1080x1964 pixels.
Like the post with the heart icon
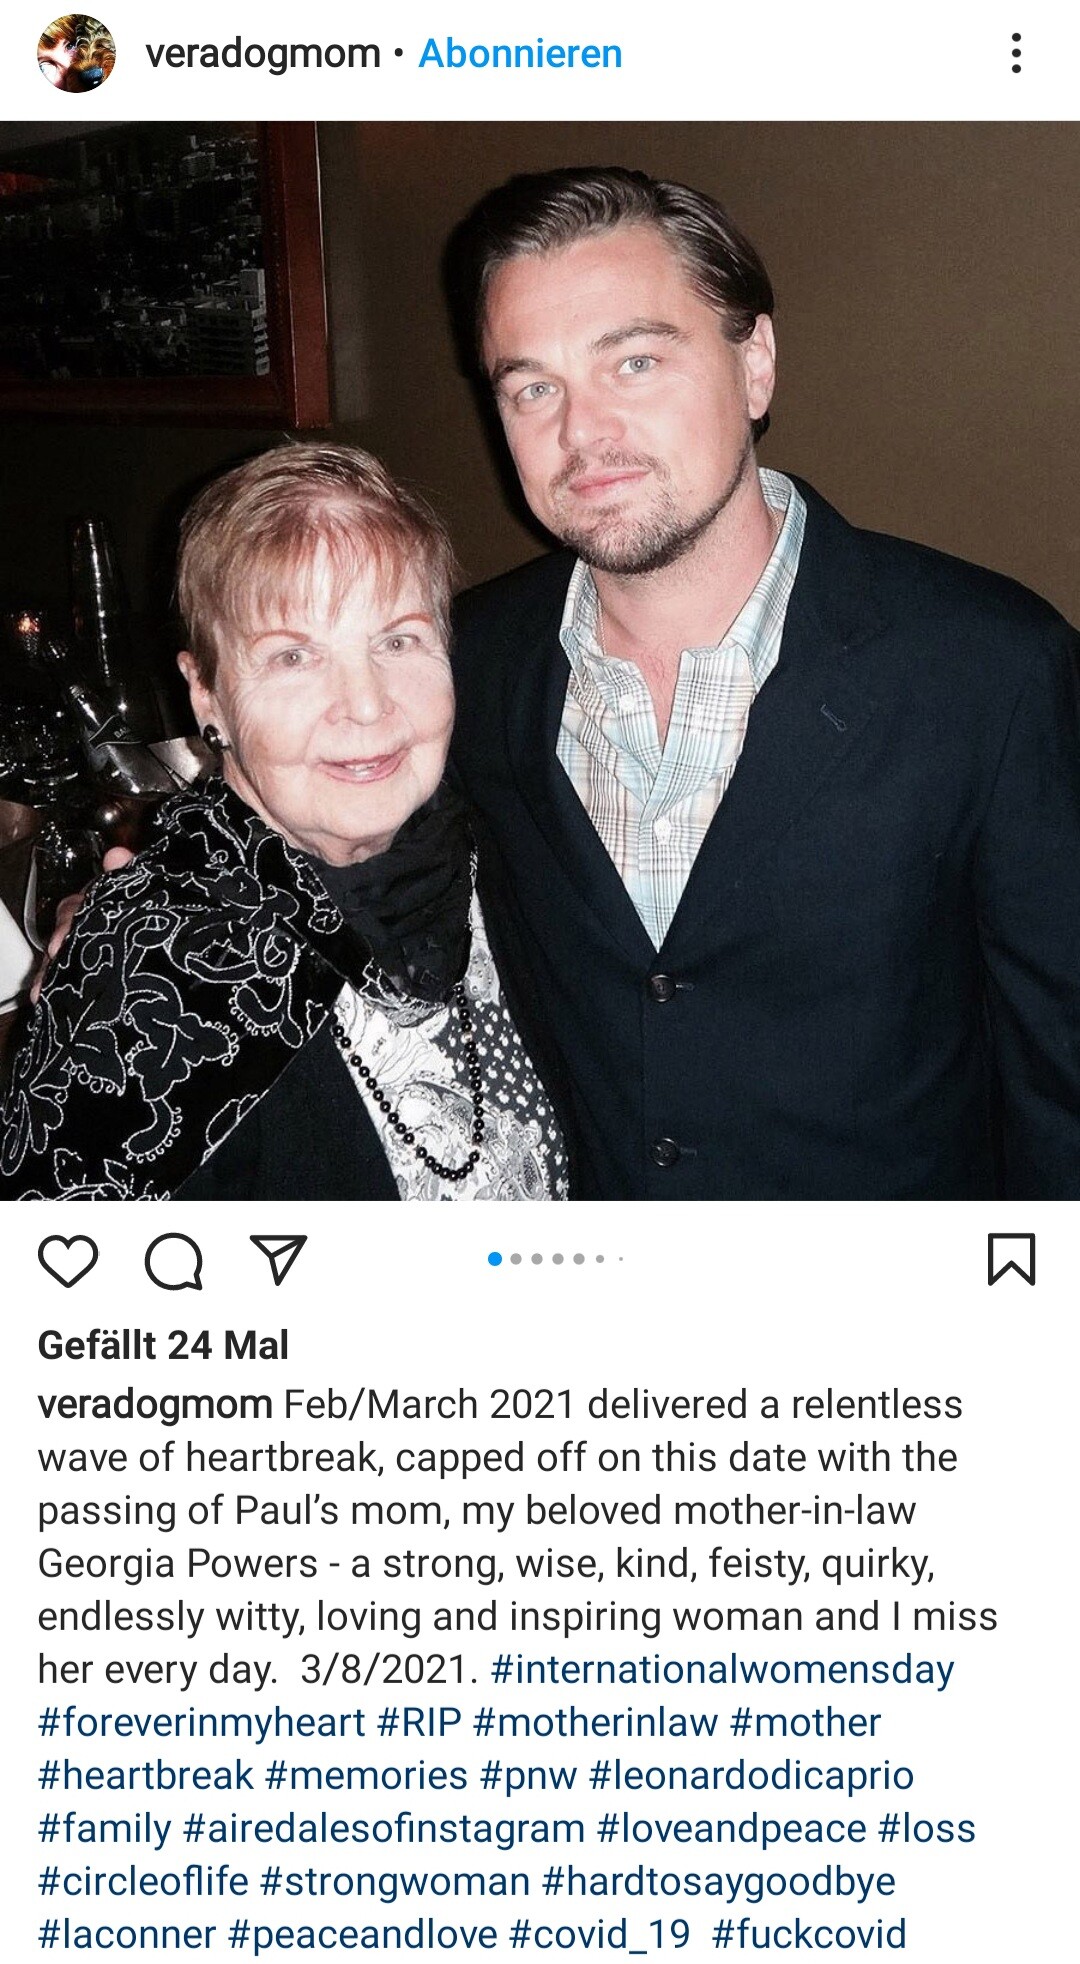68,1260
